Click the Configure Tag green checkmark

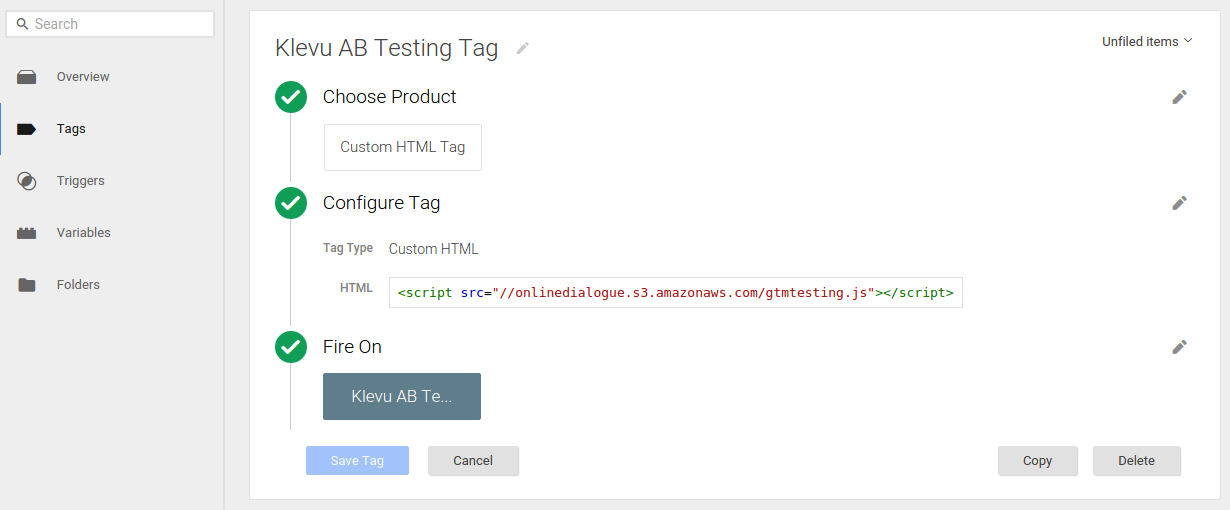click(291, 203)
